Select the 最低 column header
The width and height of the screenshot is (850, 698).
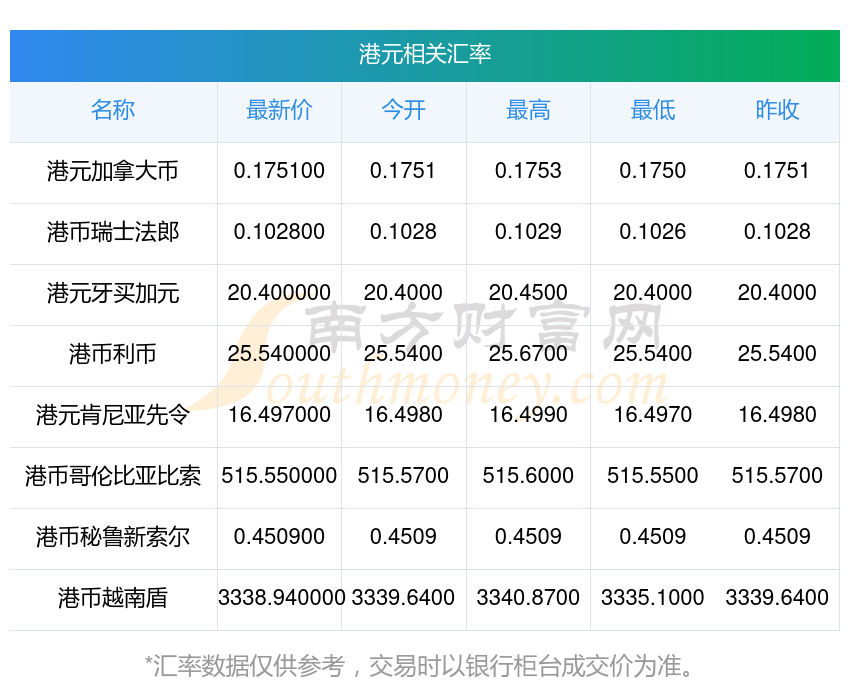click(x=653, y=110)
